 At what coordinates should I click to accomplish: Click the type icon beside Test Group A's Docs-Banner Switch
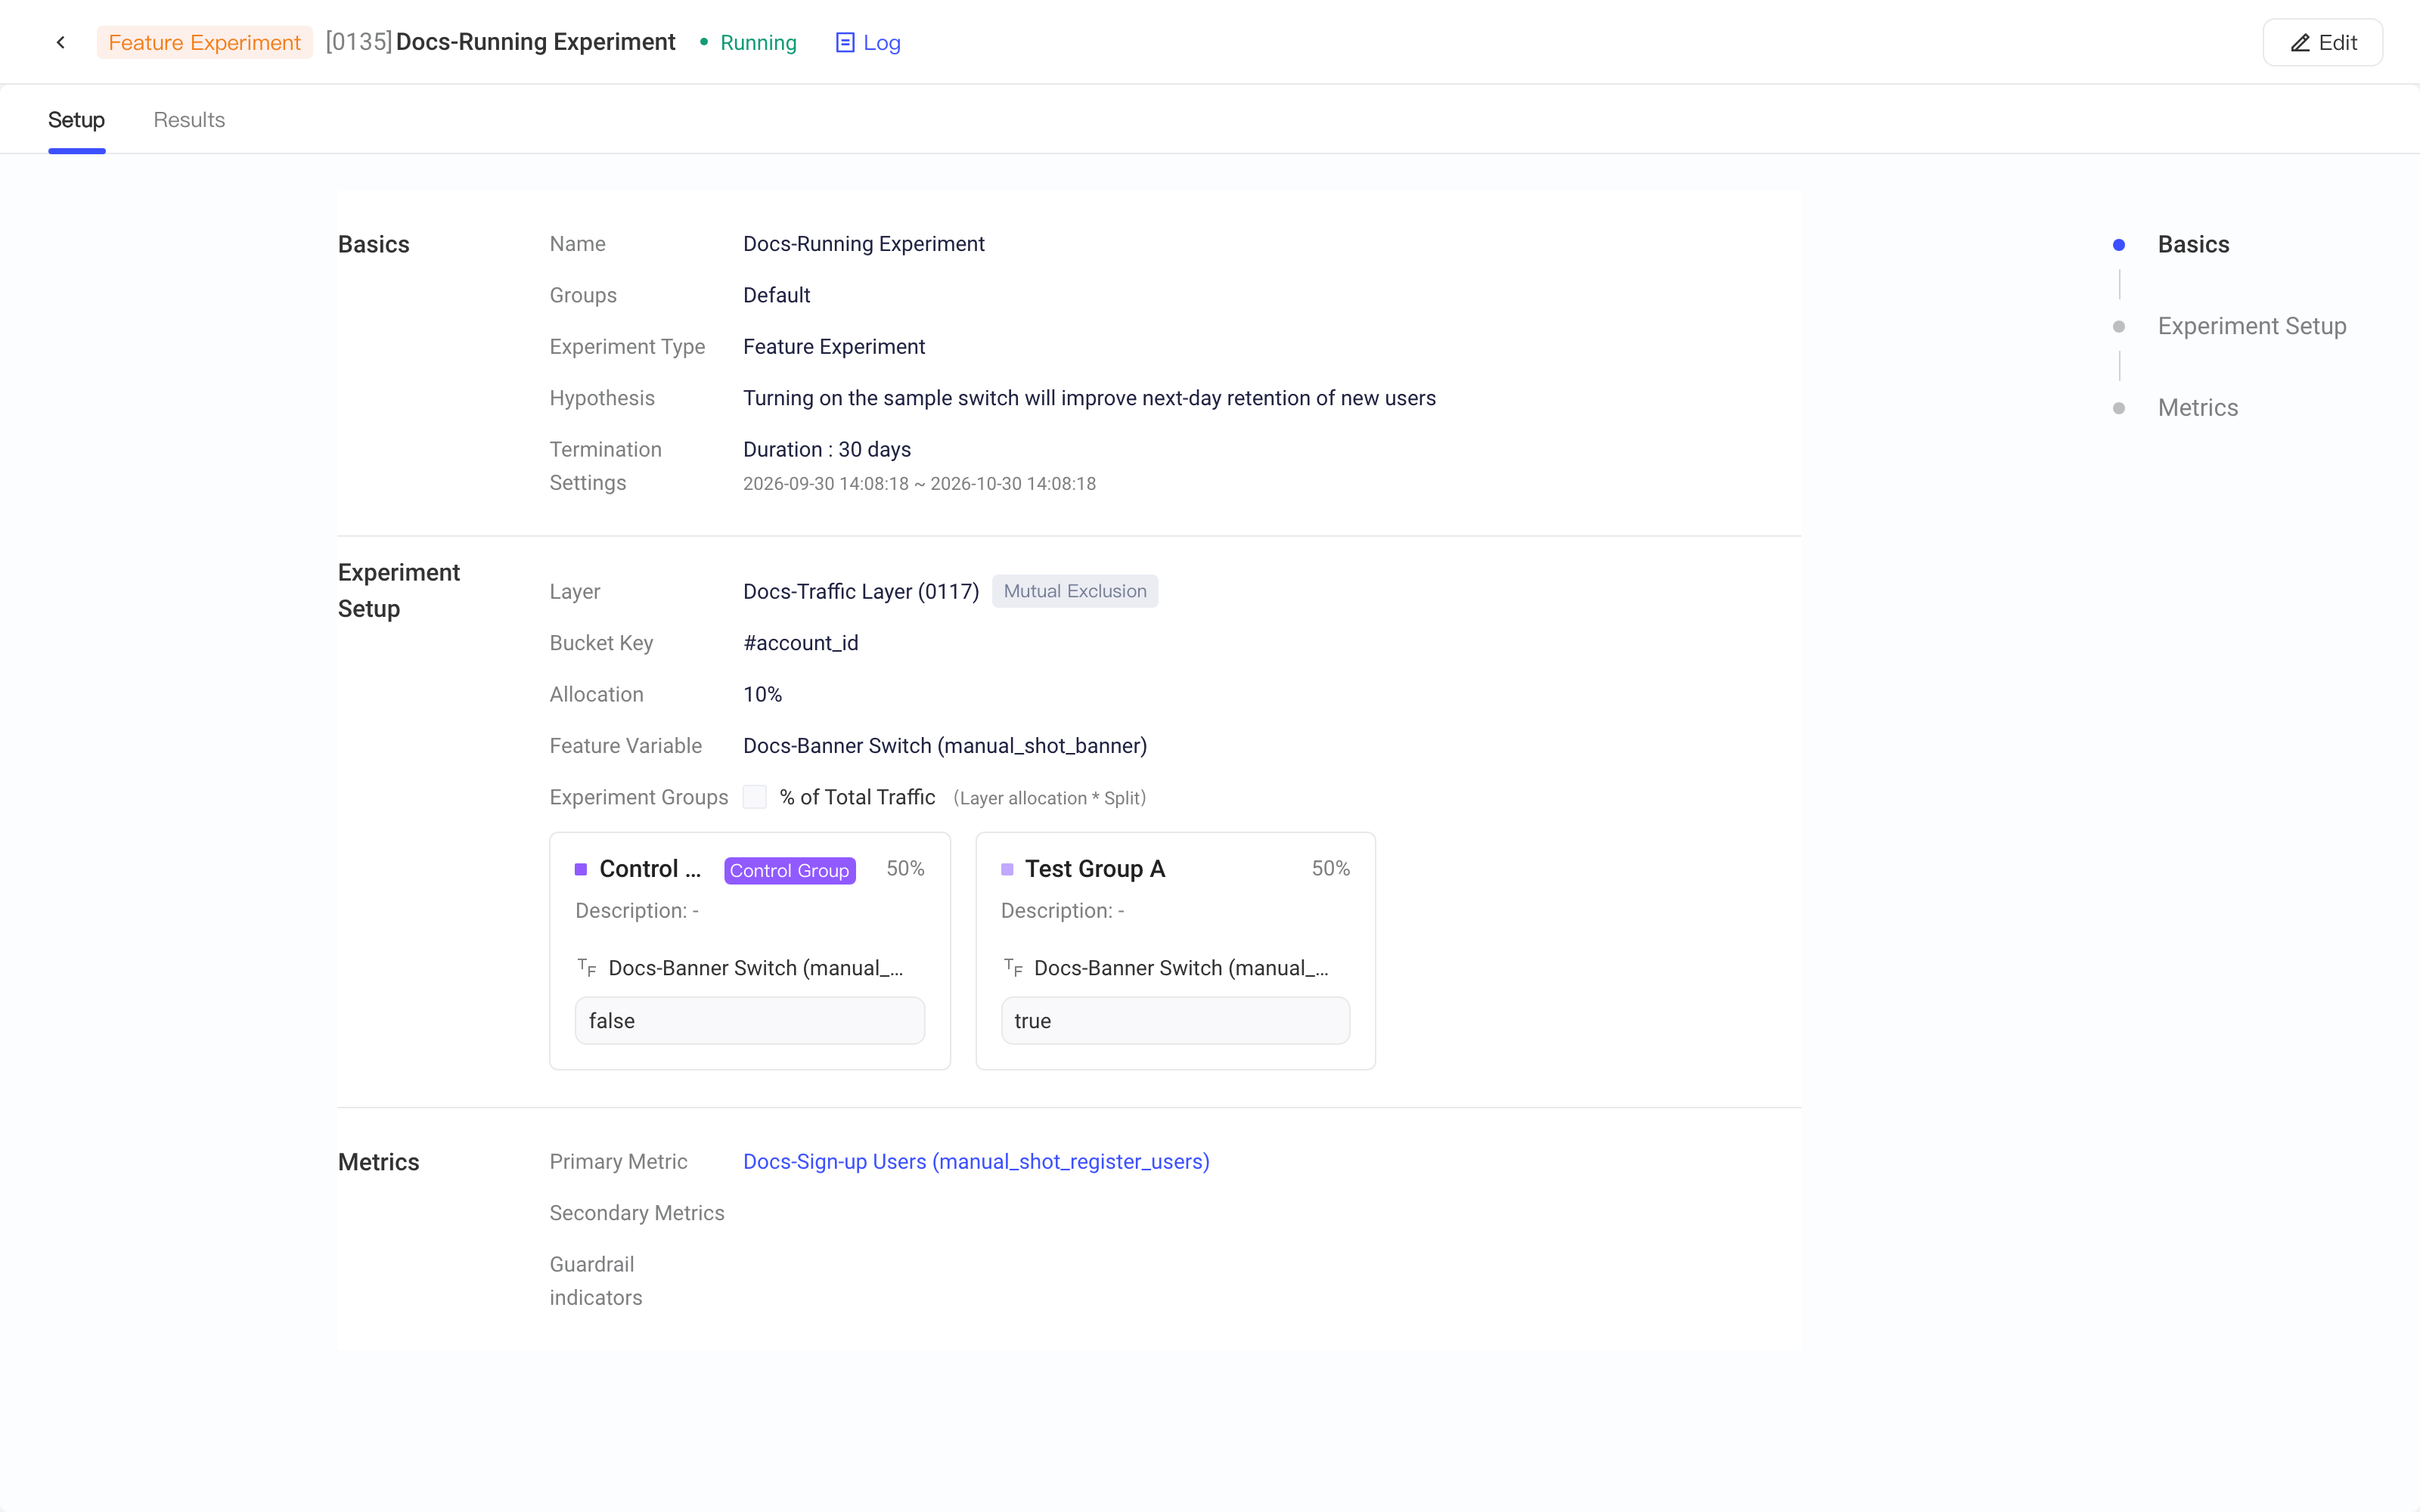pos(1013,967)
